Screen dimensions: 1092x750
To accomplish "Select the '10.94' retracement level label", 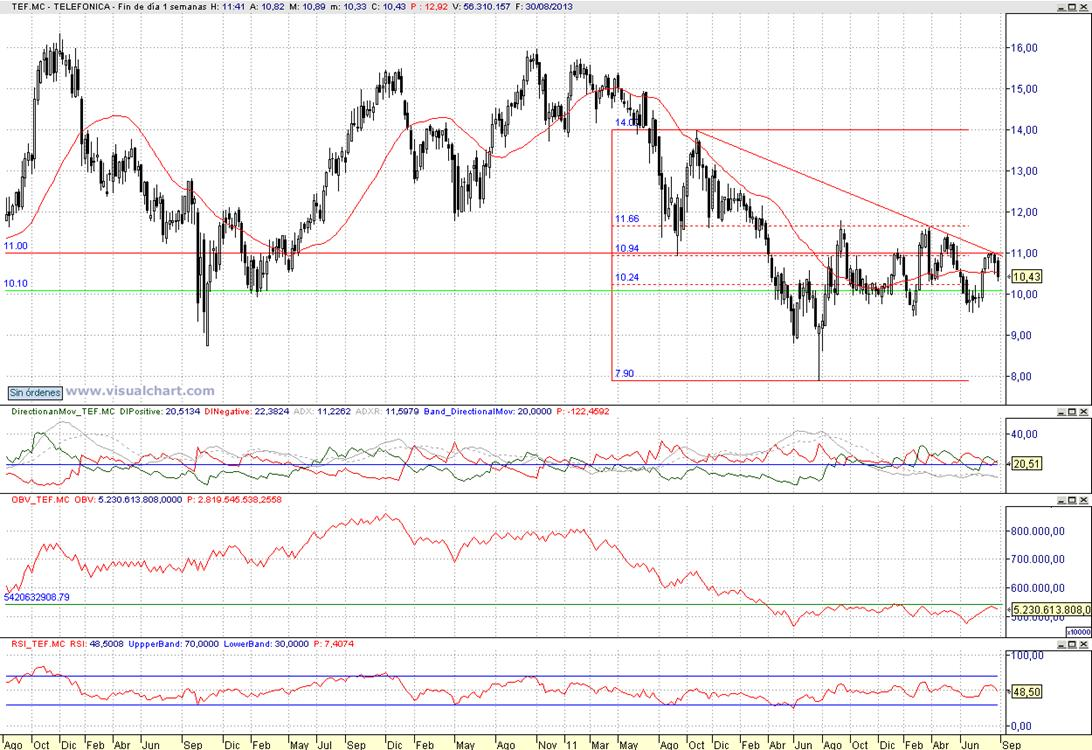I will click(x=627, y=248).
